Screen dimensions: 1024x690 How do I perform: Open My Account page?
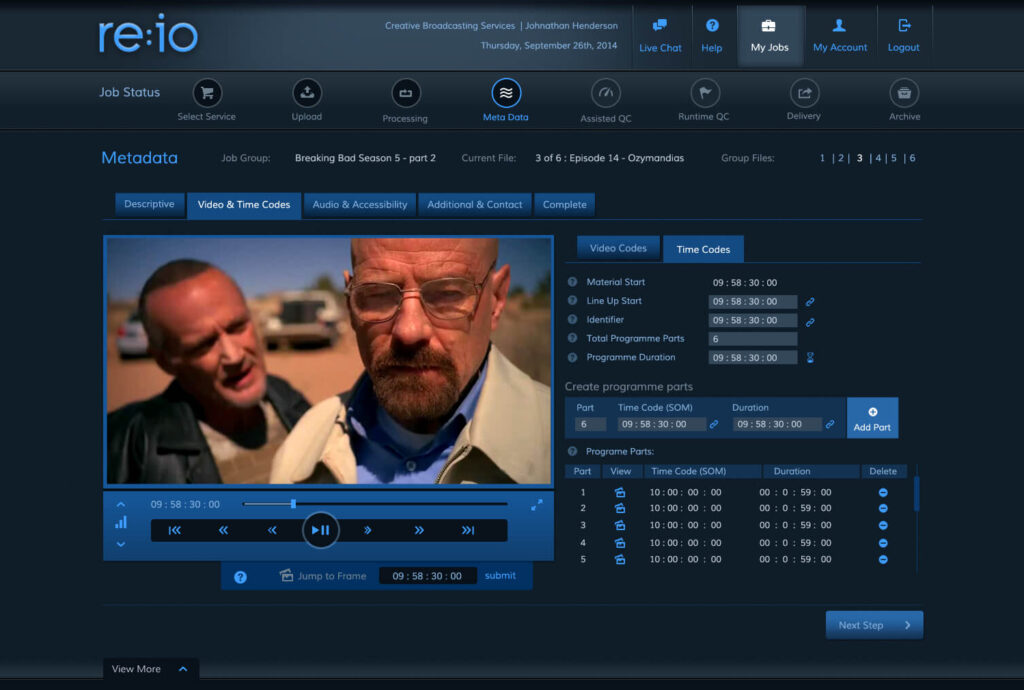click(840, 36)
